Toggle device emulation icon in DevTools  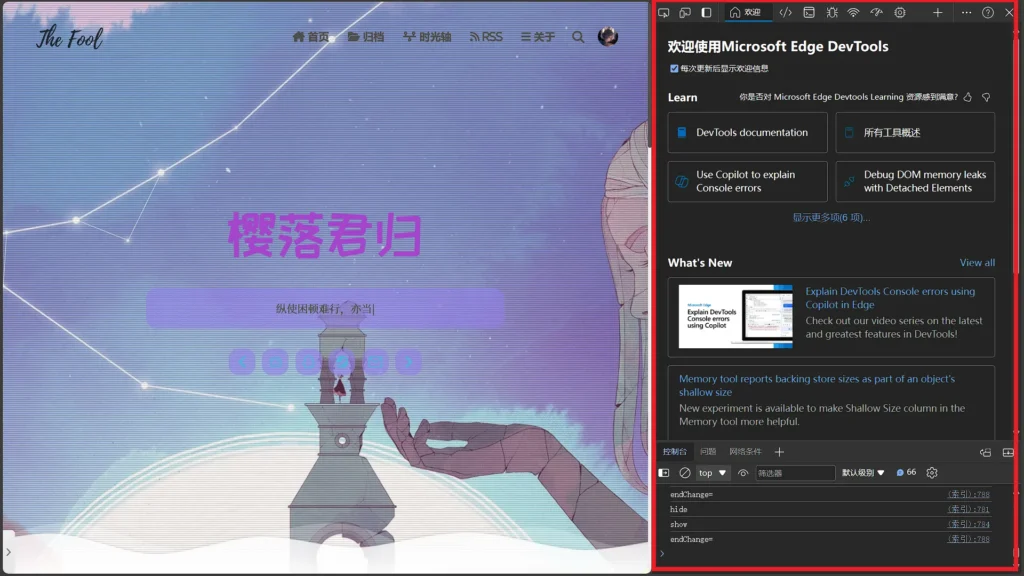click(685, 12)
